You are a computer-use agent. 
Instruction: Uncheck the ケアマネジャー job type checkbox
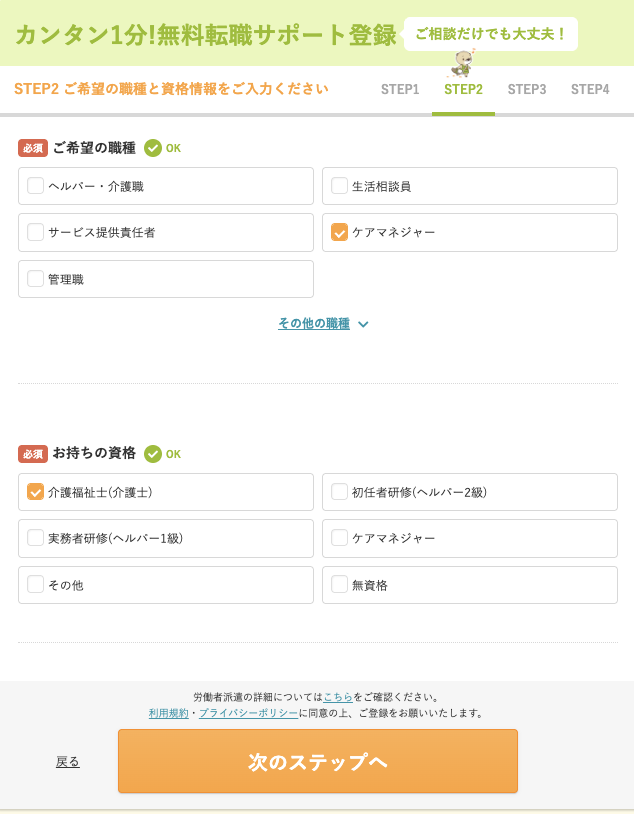(339, 232)
